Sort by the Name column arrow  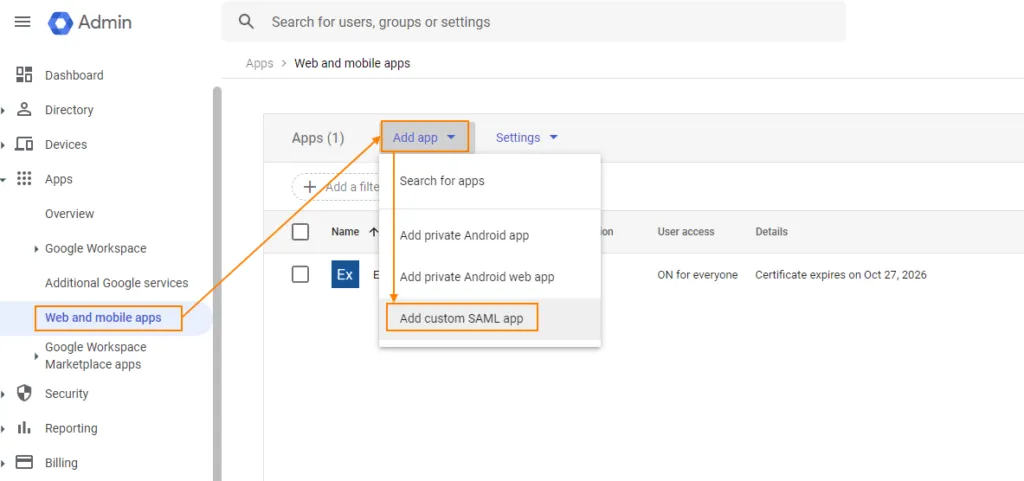click(374, 232)
